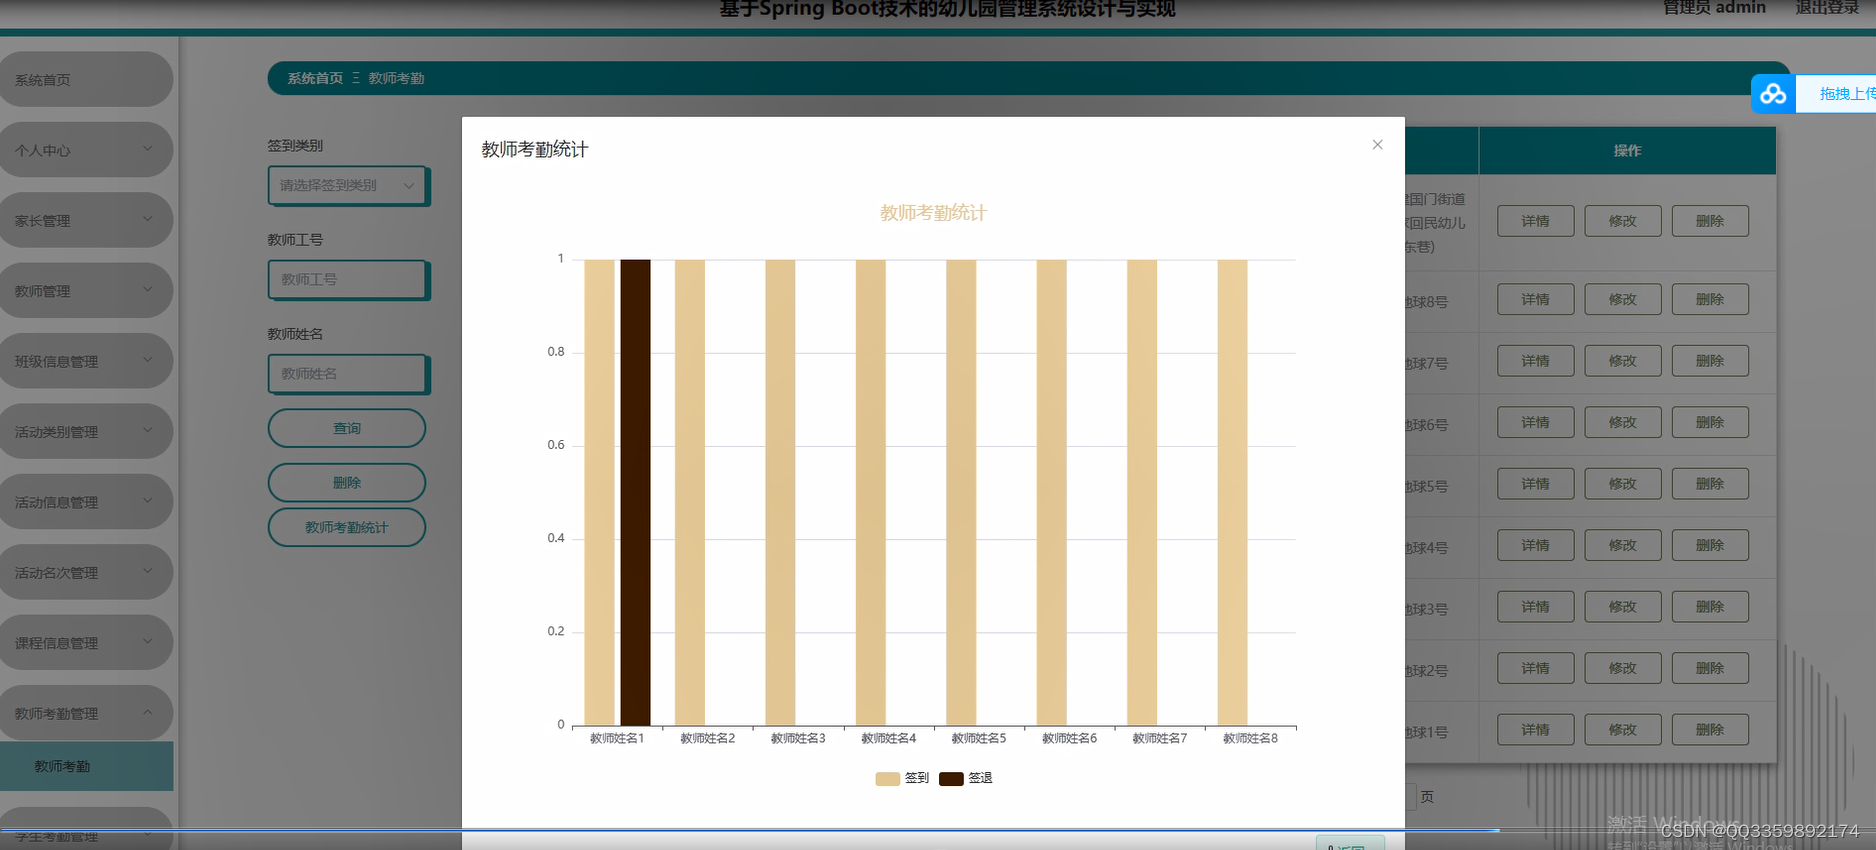Click the 查询 button
The image size is (1876, 850).
click(x=347, y=428)
